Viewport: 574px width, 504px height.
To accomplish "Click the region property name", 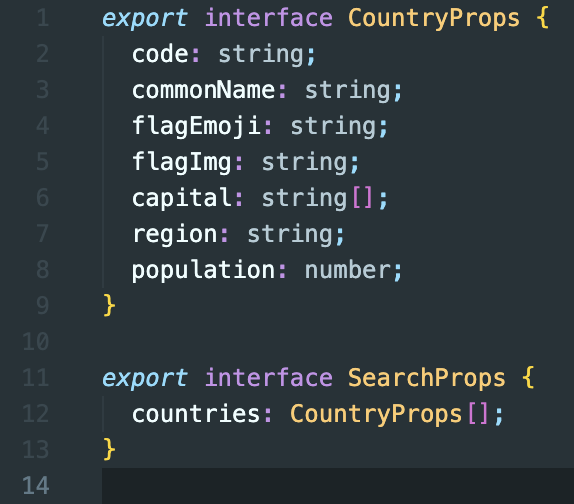I will [175, 235].
